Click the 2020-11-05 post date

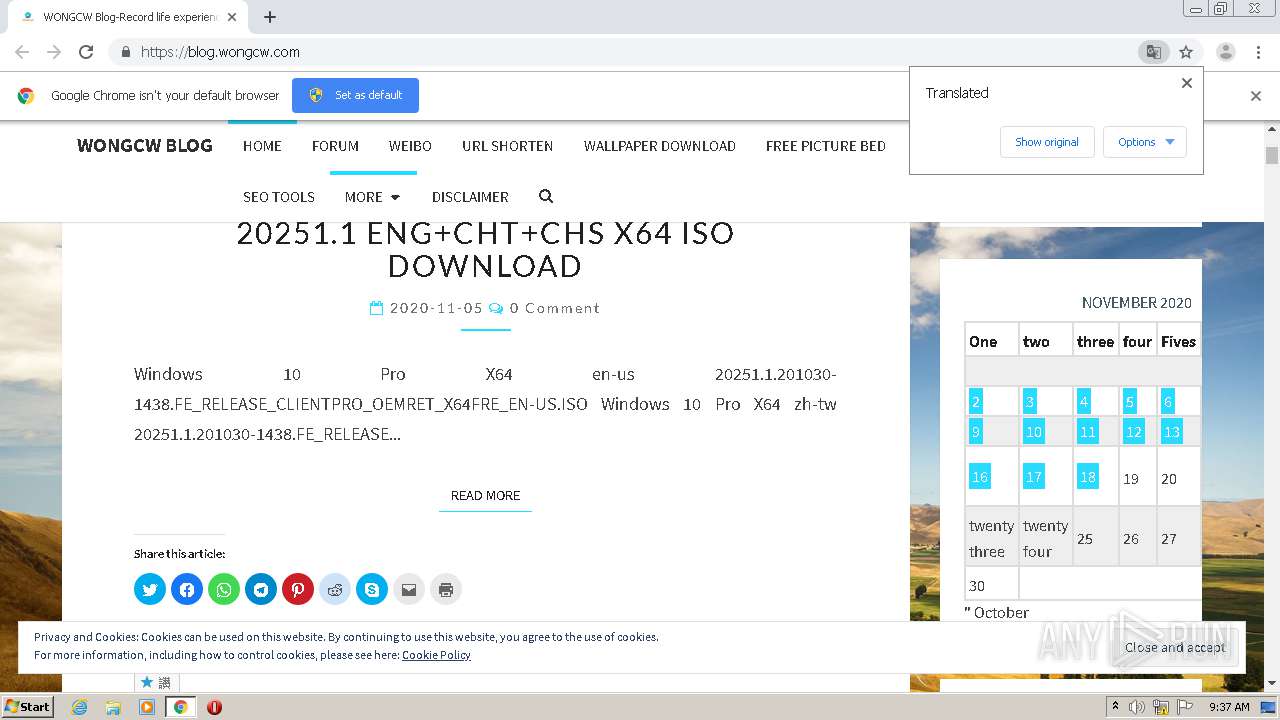point(436,308)
